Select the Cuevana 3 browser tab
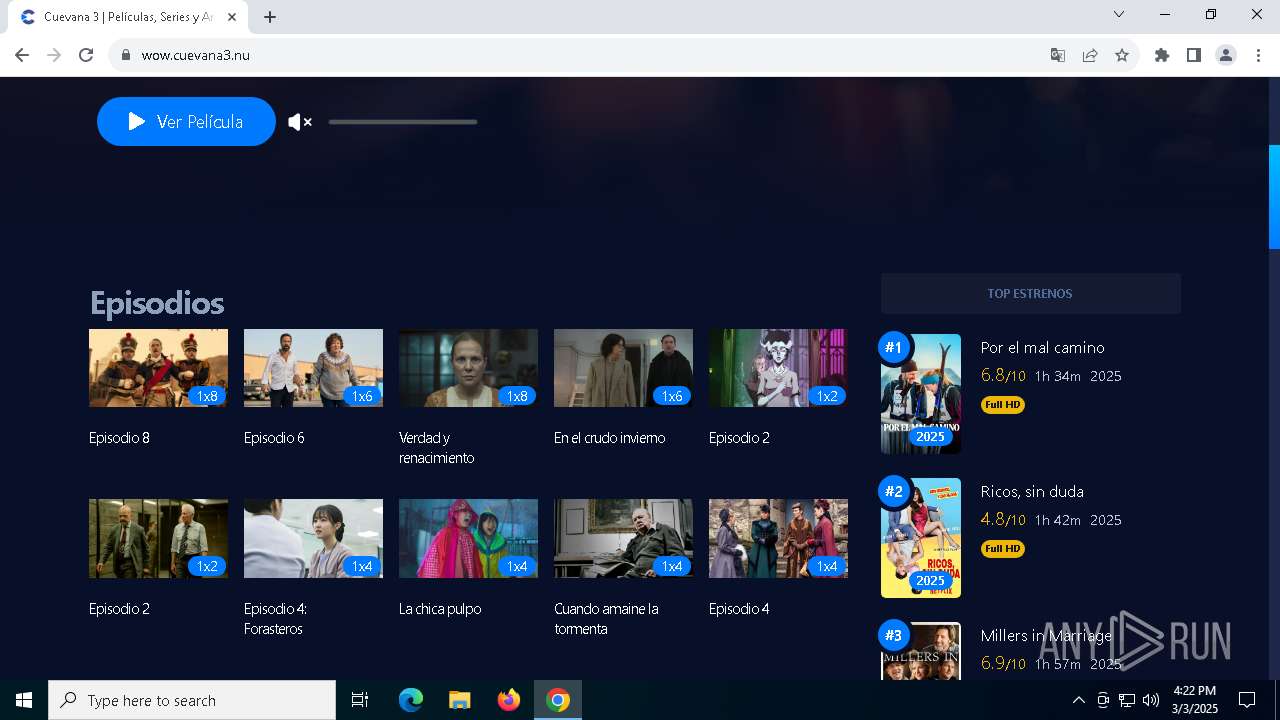This screenshot has width=1280, height=720. 128,17
